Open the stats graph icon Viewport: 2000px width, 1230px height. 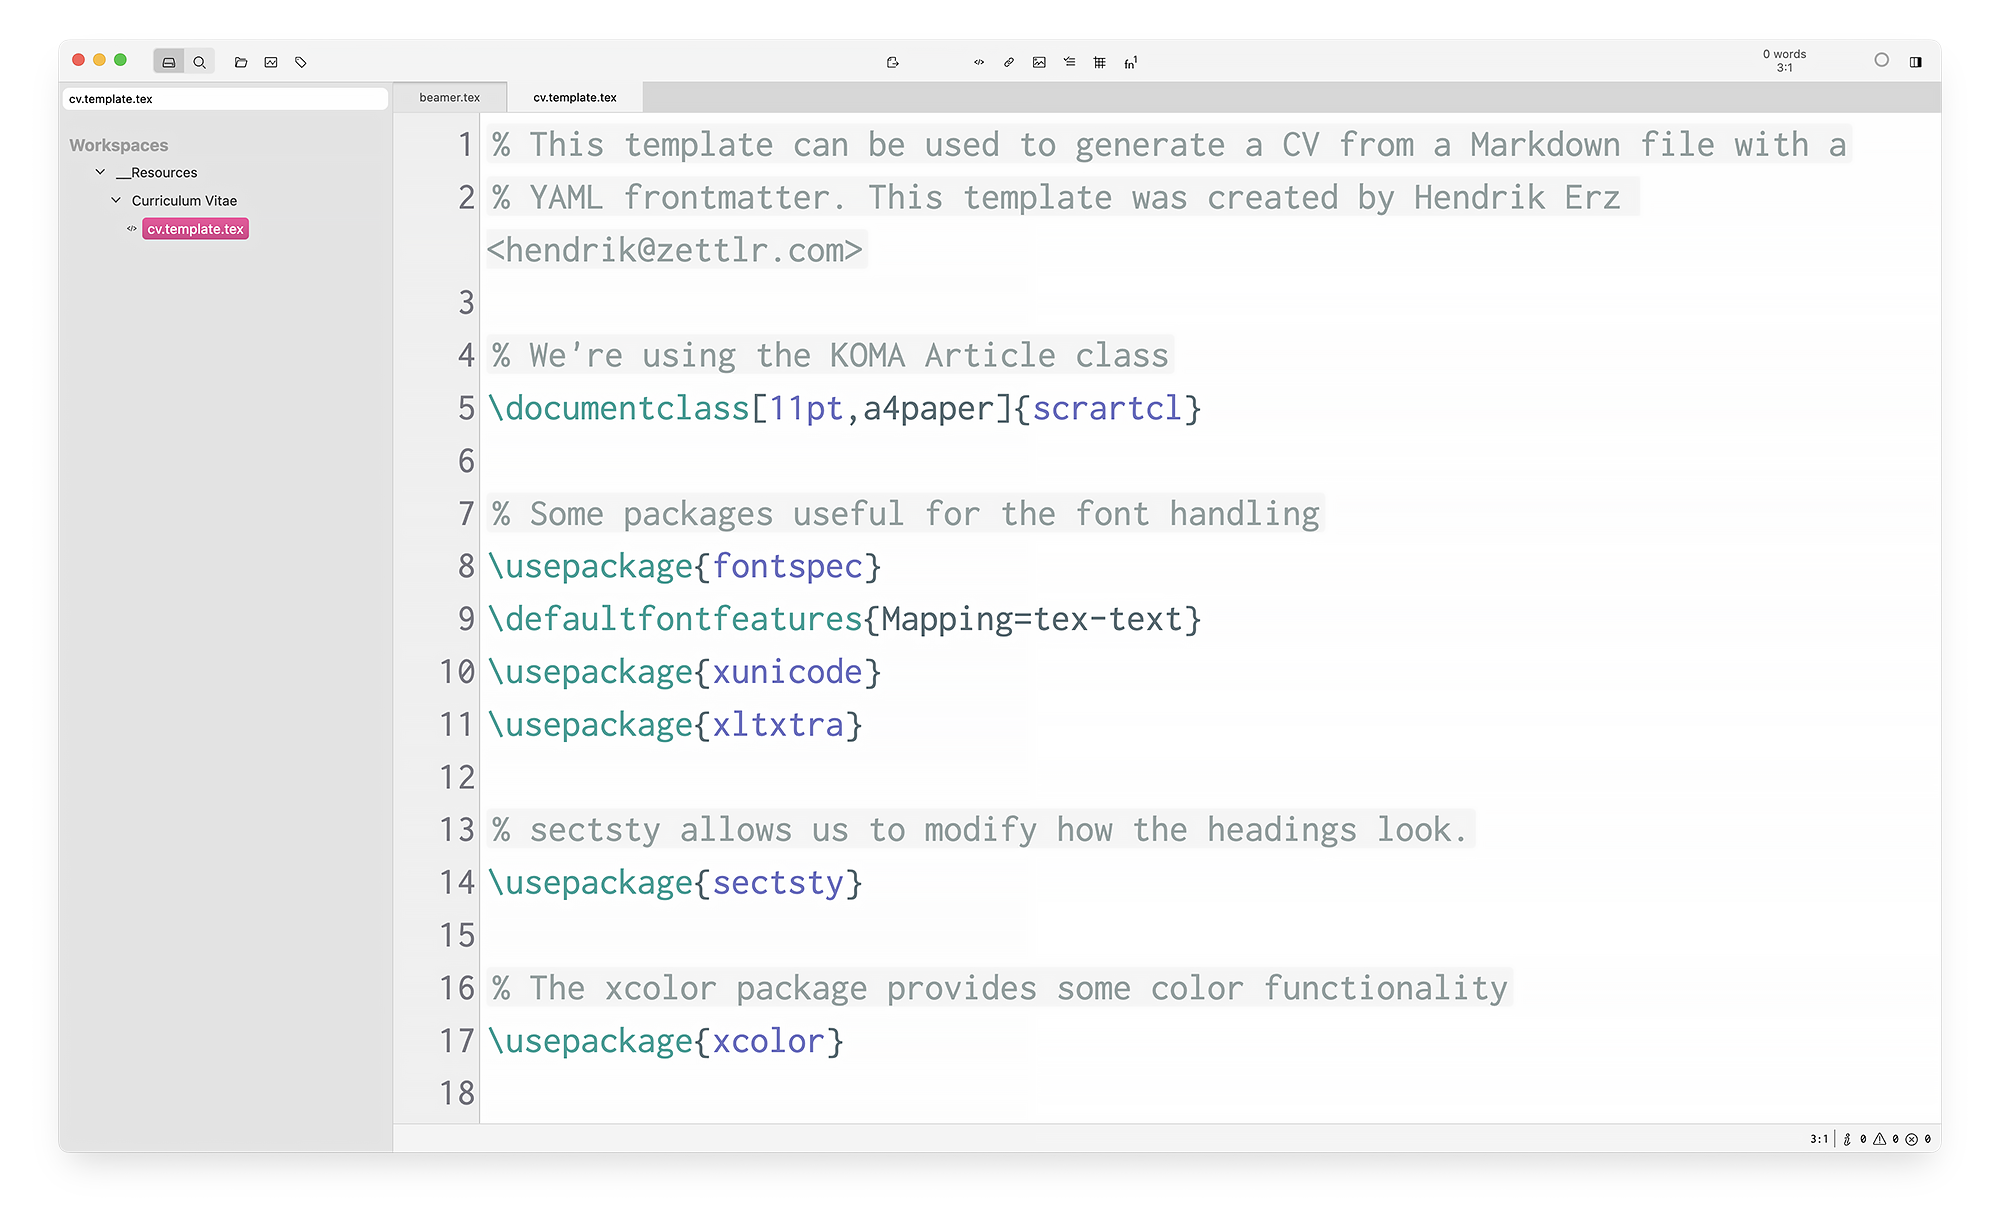271,62
